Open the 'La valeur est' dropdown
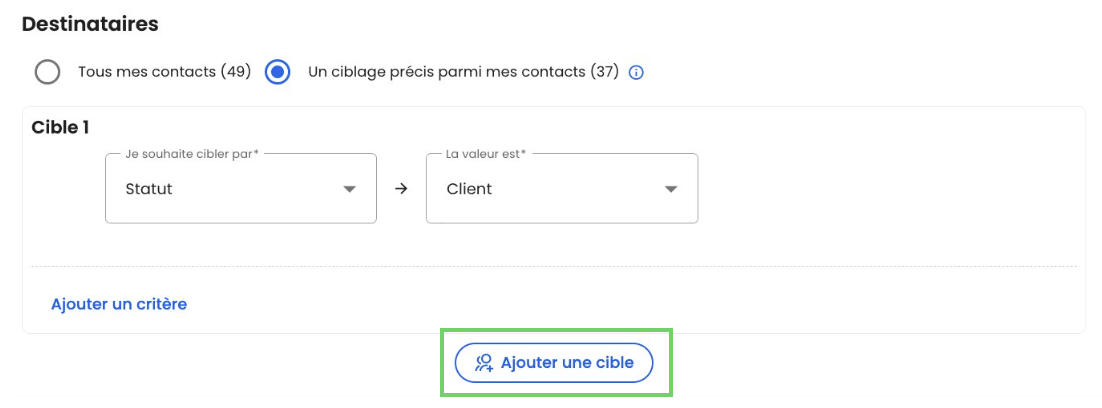The height and width of the screenshot is (408, 1102). (x=561, y=189)
